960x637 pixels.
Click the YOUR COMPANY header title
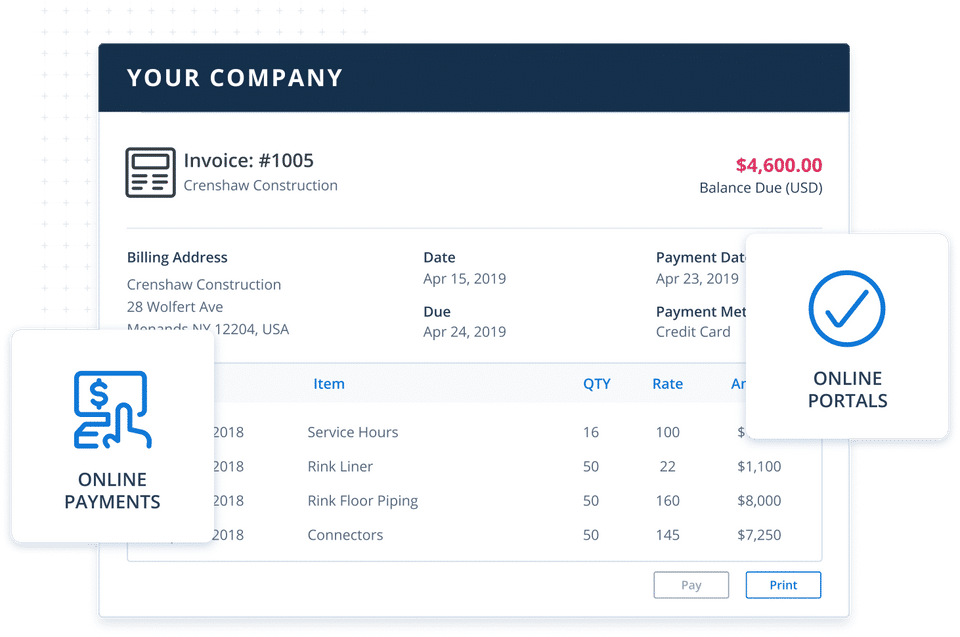click(235, 78)
